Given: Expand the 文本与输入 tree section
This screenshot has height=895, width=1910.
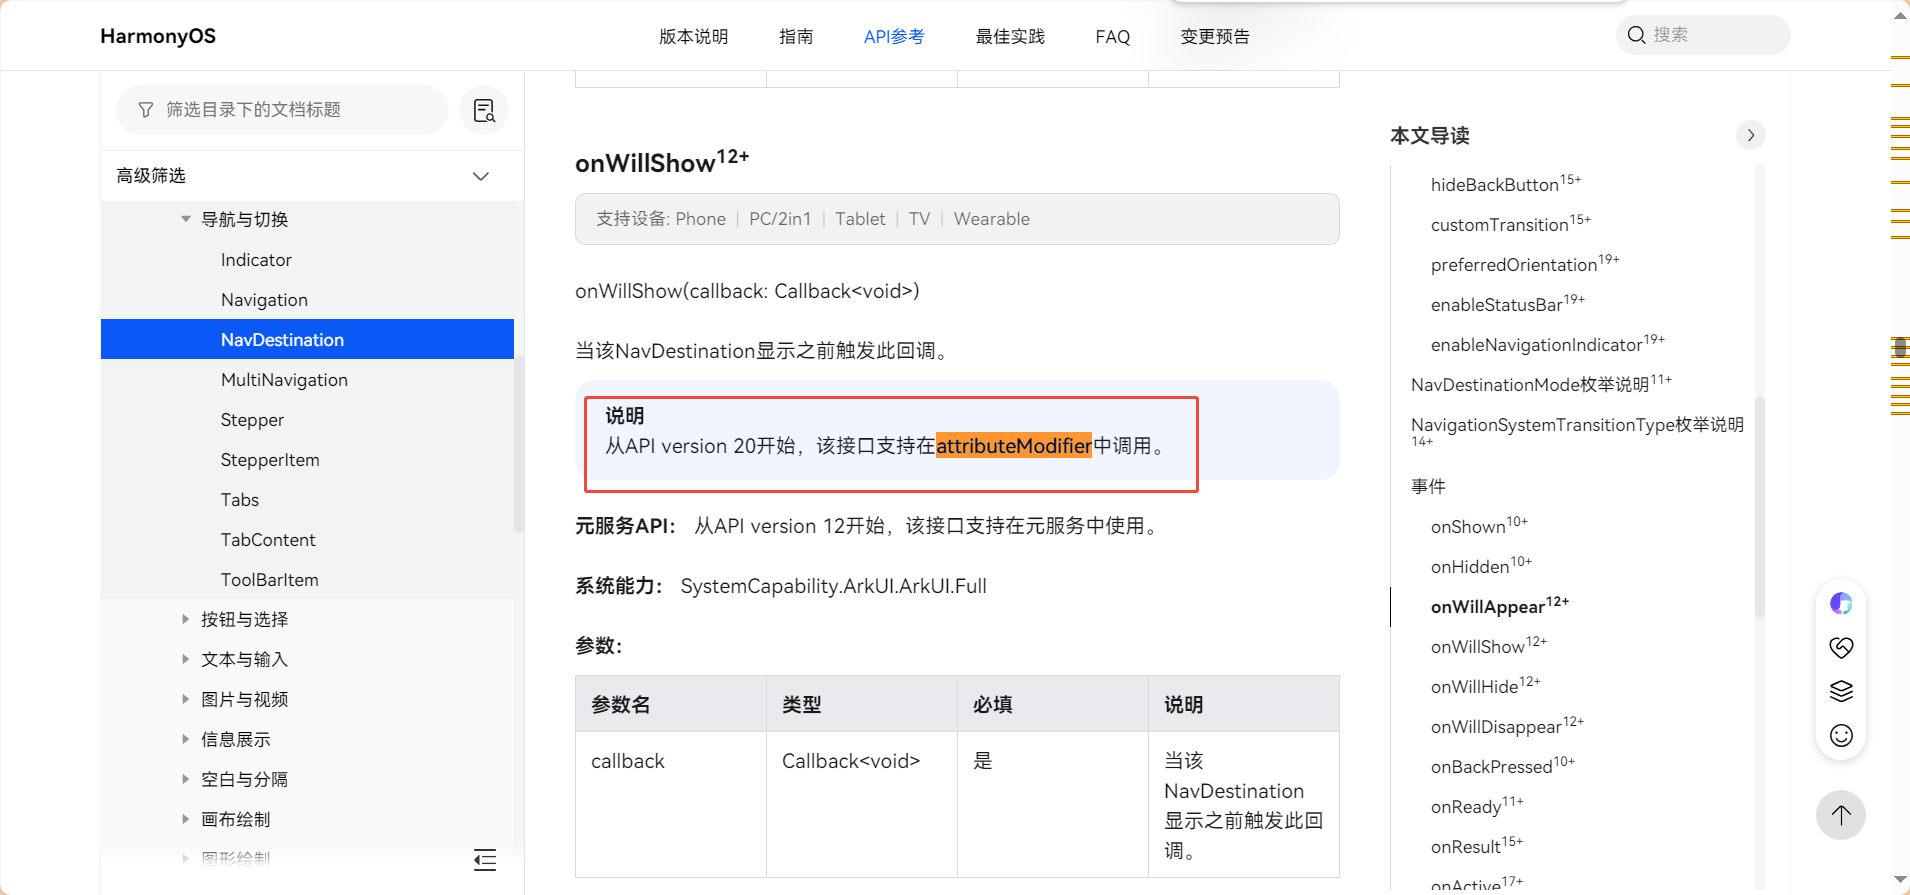Looking at the screenshot, I should click(186, 659).
